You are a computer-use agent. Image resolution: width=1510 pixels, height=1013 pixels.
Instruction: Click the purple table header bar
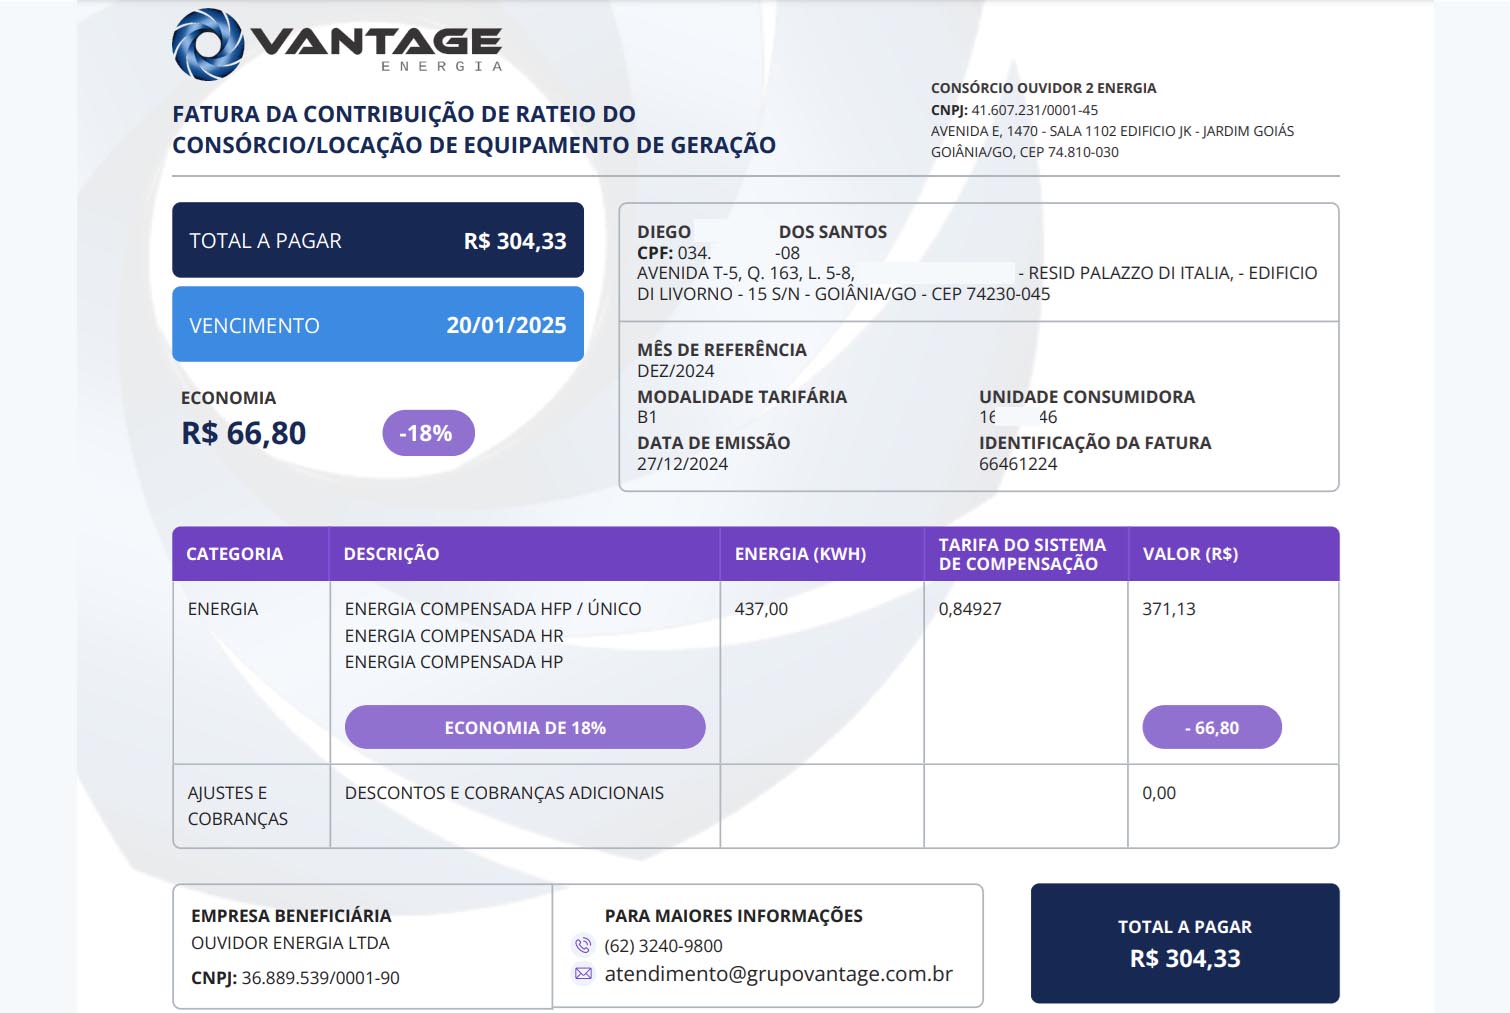(x=756, y=553)
